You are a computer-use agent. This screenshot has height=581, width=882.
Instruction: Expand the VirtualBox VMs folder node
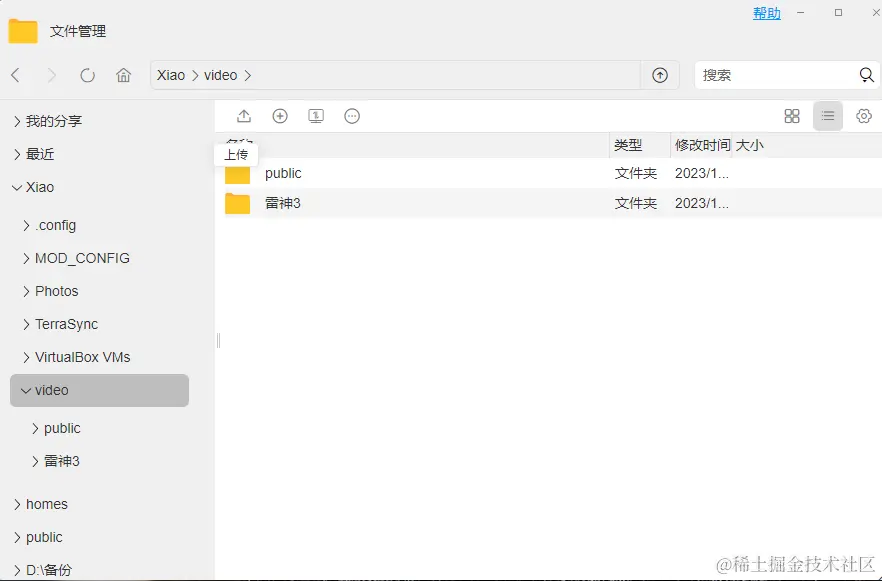pos(26,358)
